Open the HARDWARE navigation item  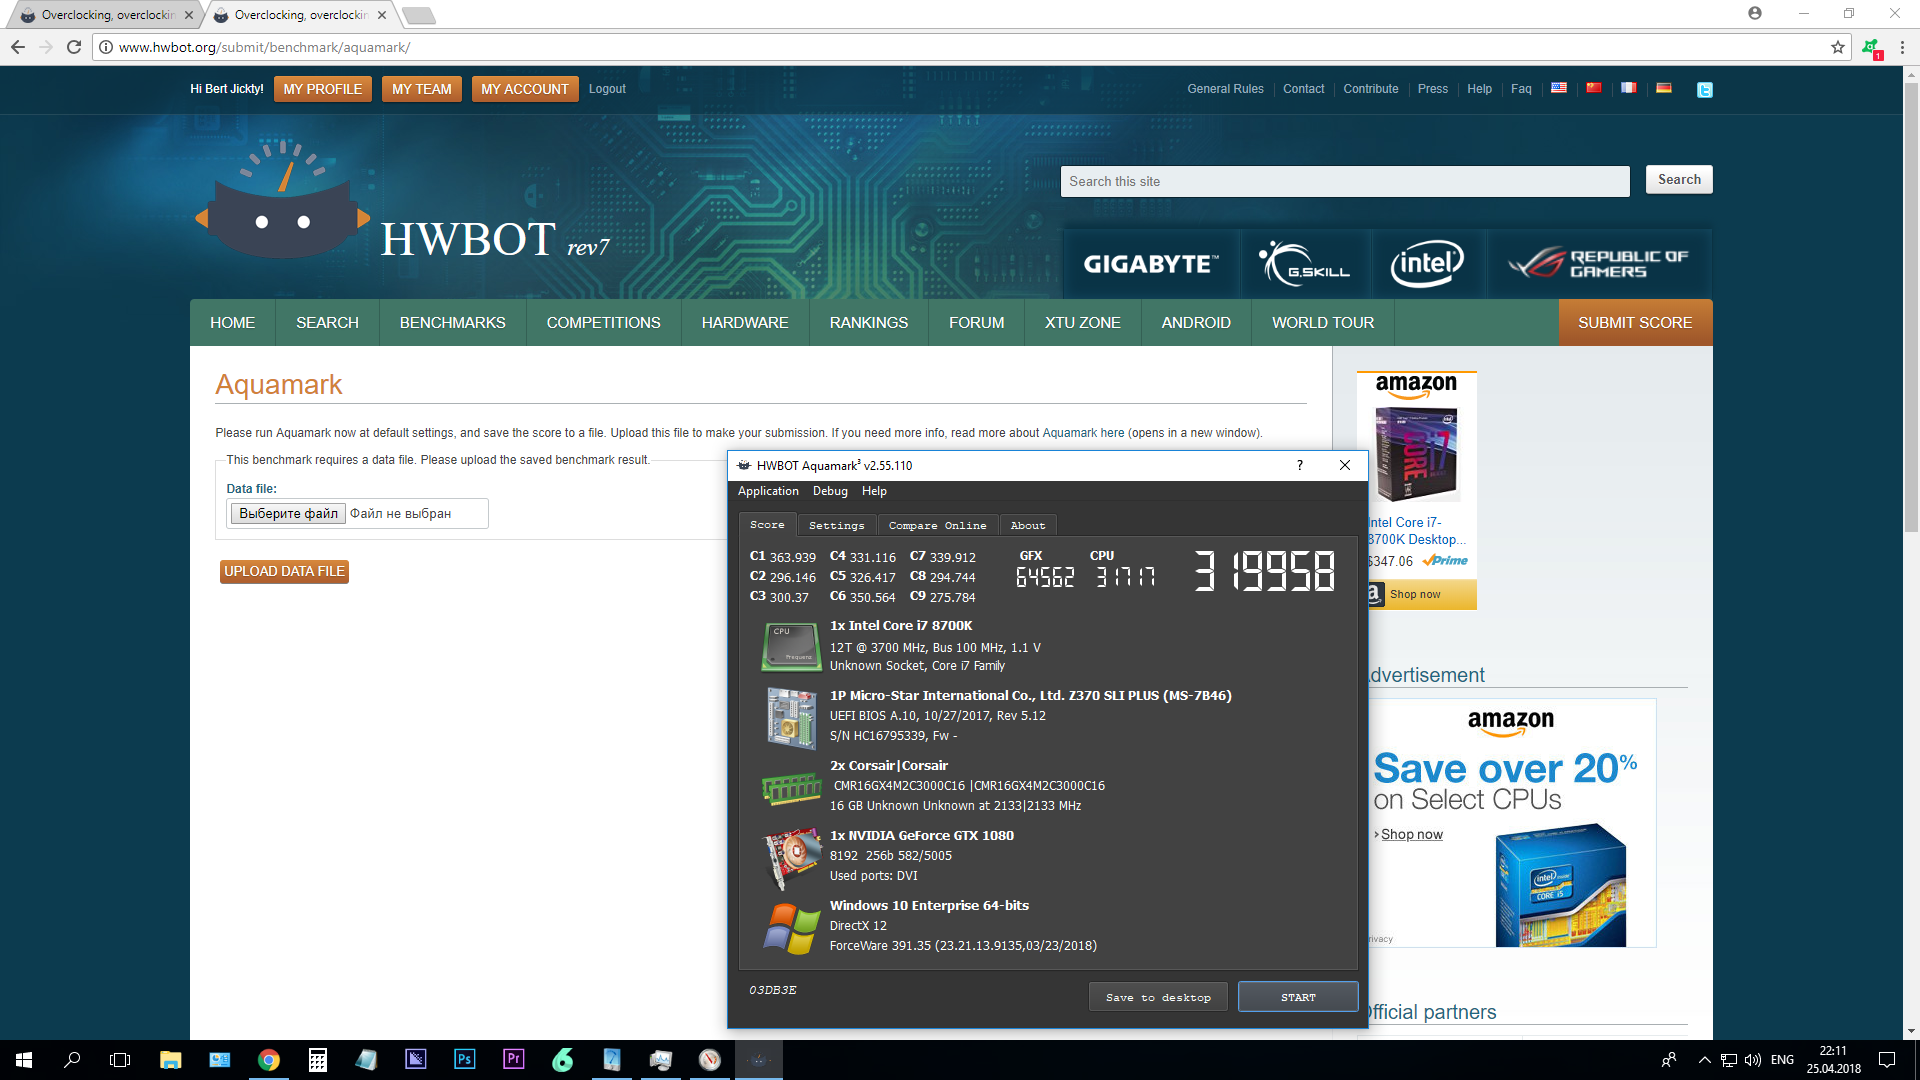(x=745, y=322)
